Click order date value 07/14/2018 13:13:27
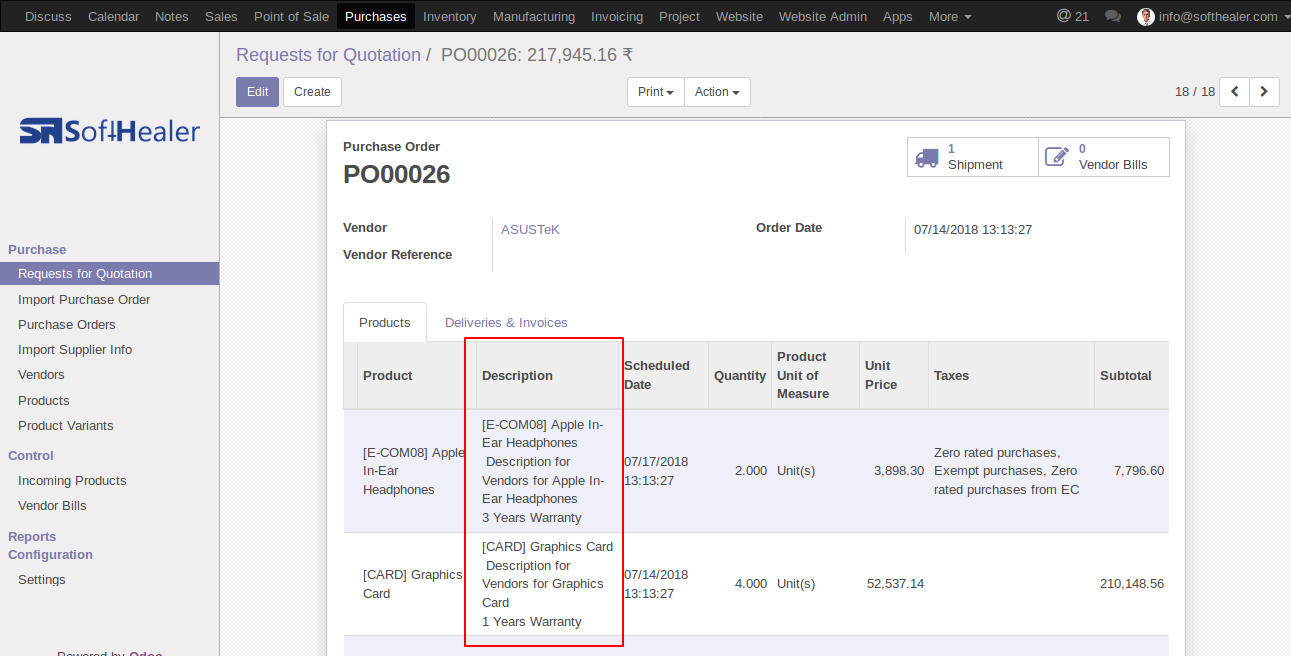1291x656 pixels. click(973, 229)
